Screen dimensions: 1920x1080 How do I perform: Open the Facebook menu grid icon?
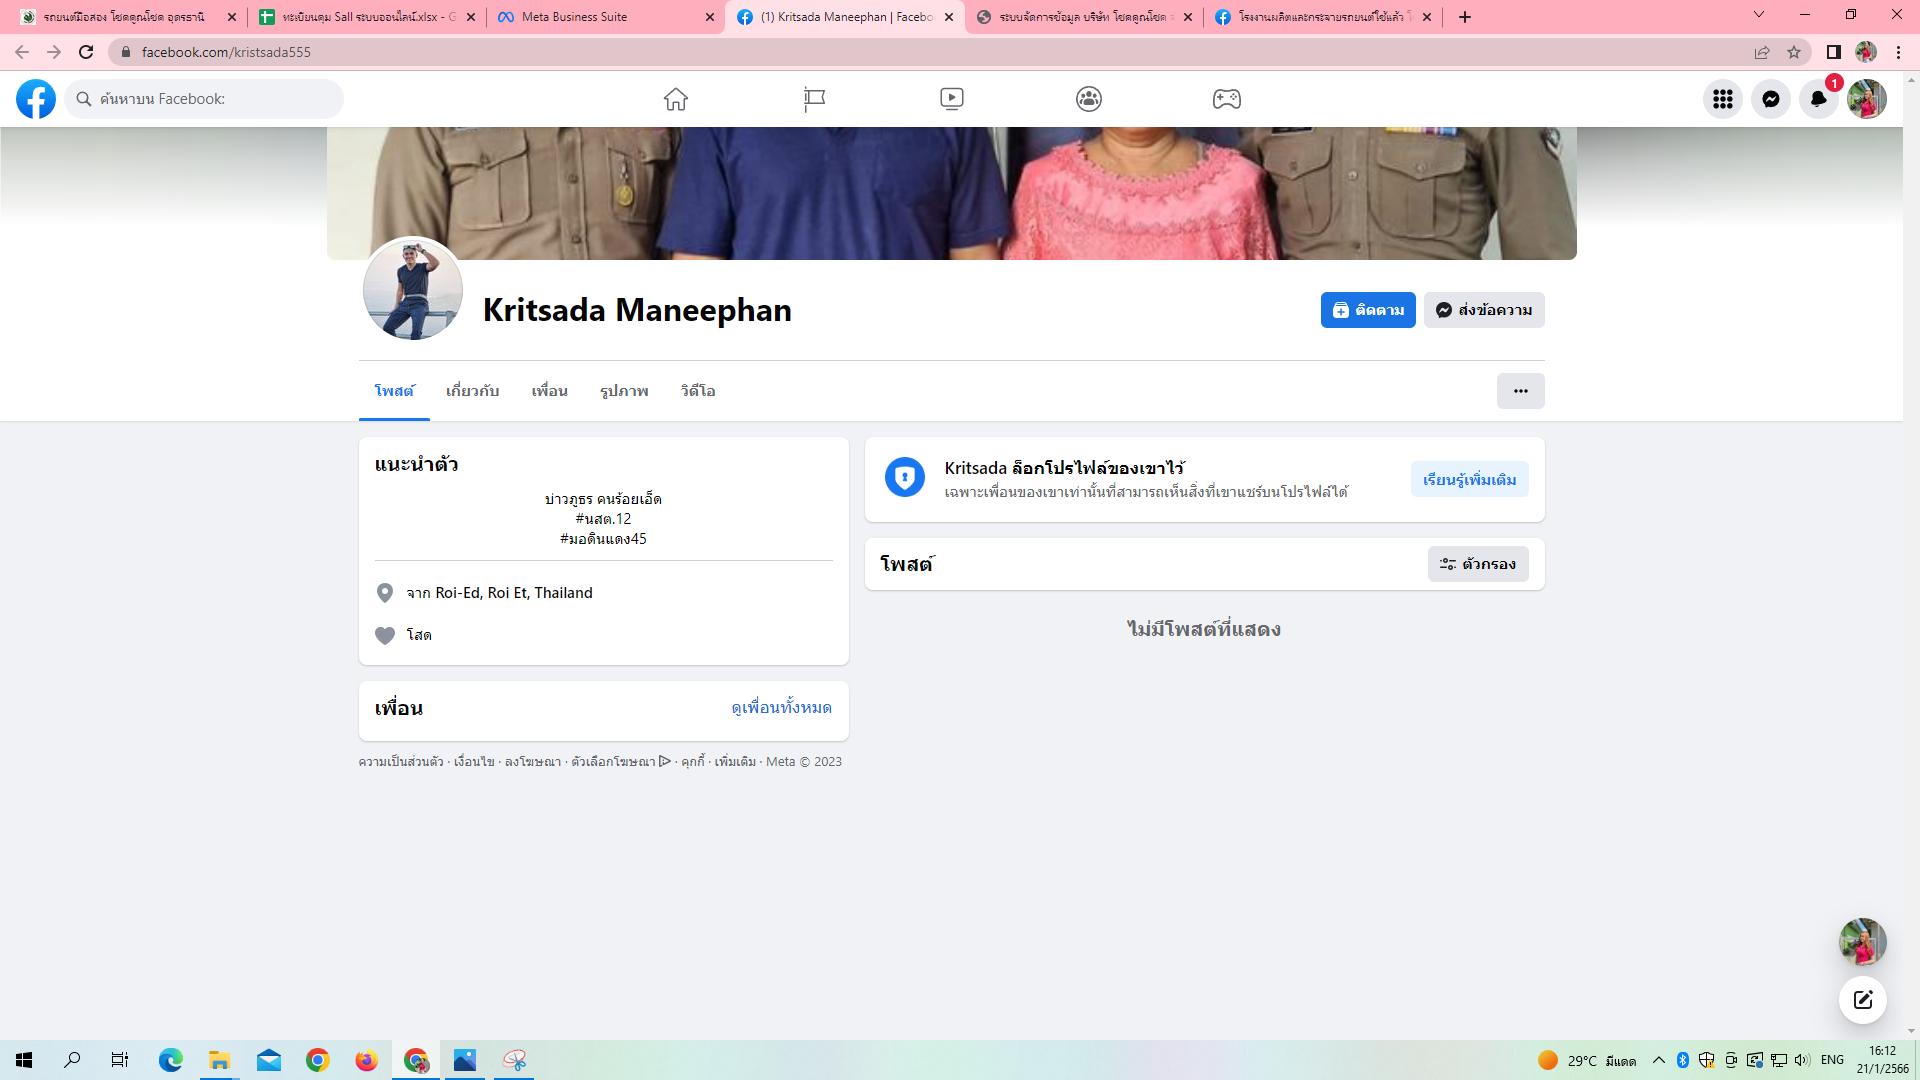1722,99
